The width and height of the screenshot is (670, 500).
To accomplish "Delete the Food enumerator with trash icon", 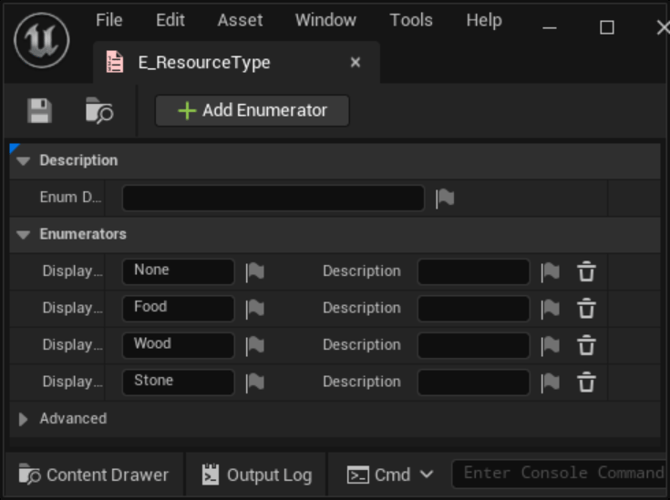I will pos(587,308).
